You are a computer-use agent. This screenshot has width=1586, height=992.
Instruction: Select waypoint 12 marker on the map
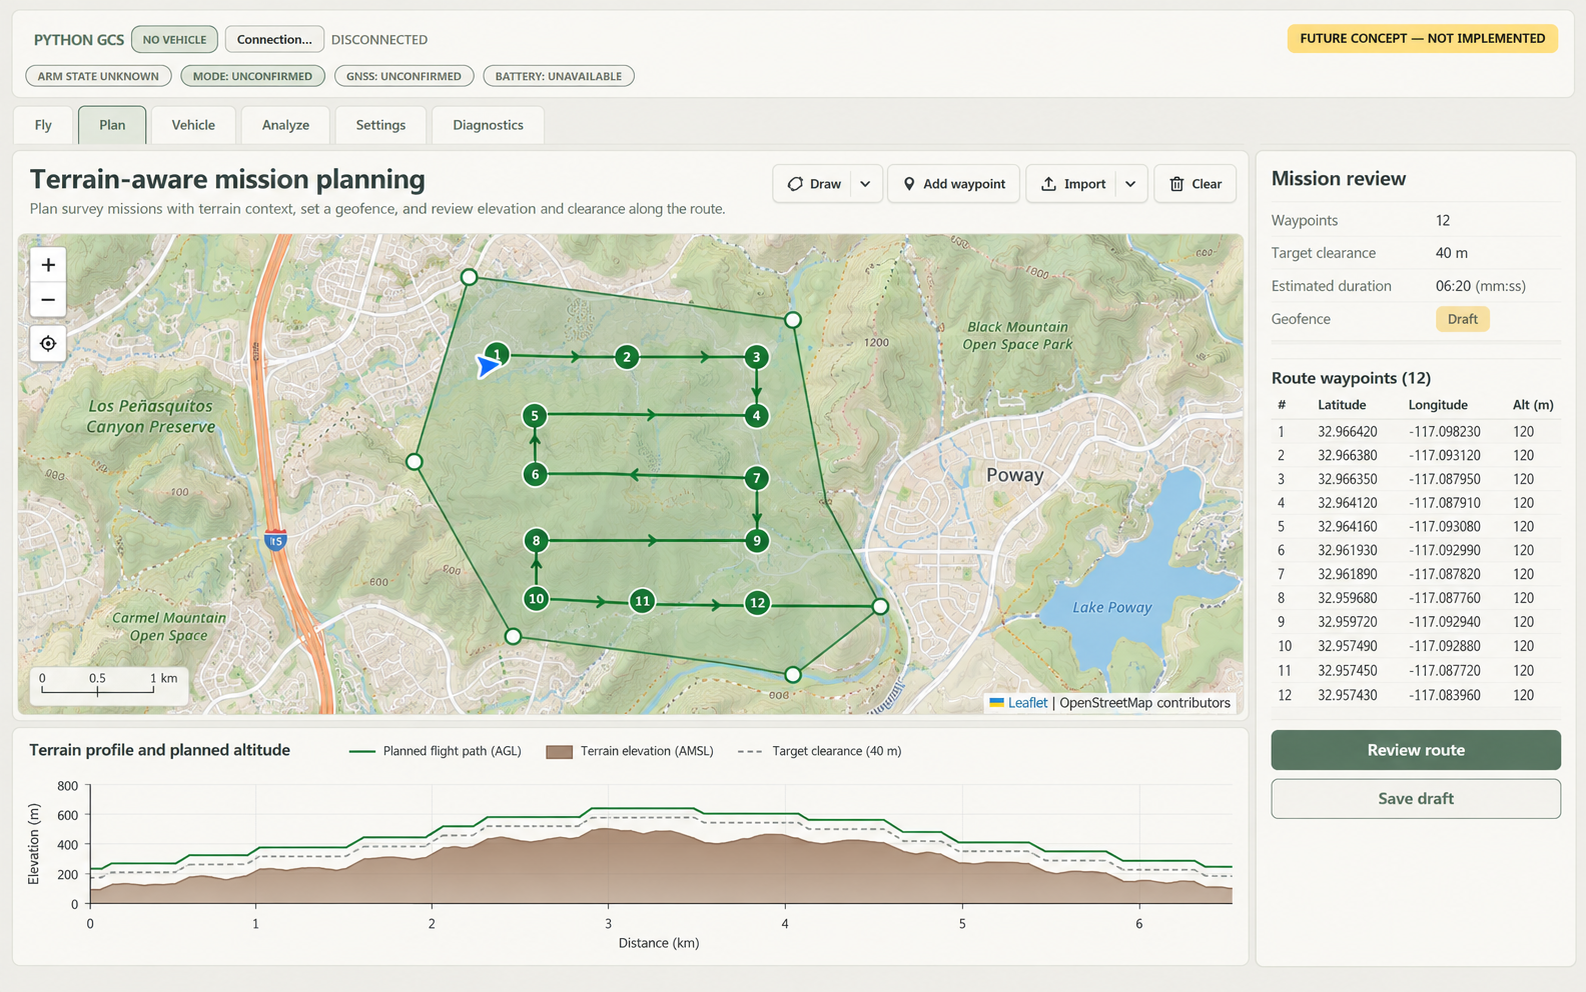click(757, 603)
